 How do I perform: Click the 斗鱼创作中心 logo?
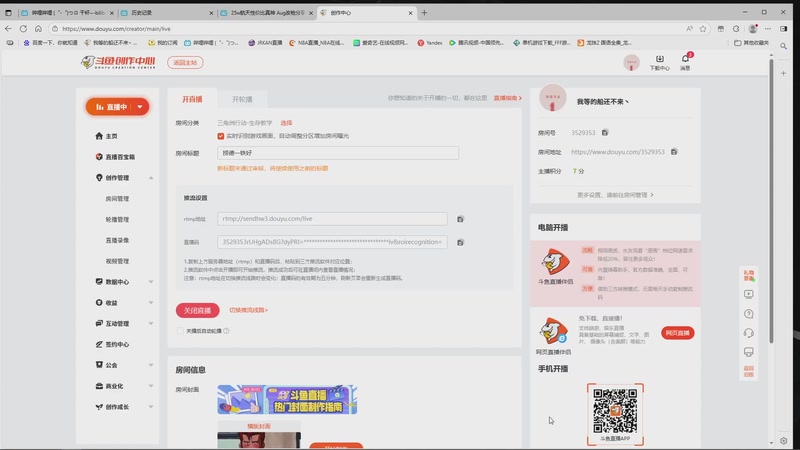click(118, 62)
